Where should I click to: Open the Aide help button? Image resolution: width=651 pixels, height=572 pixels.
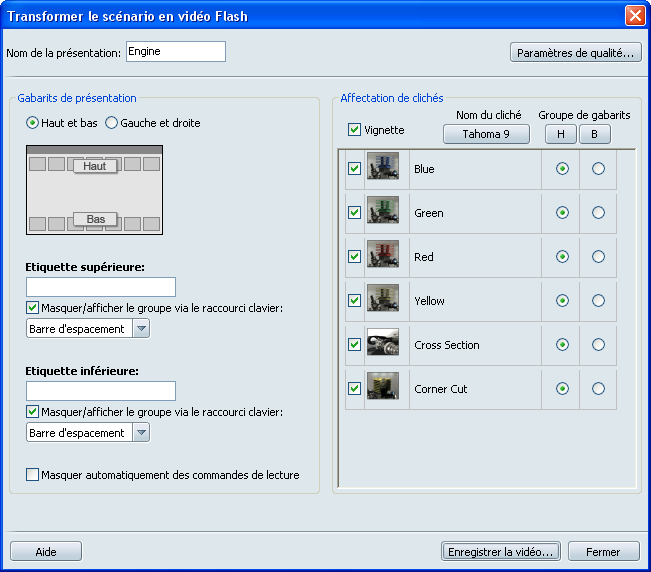point(46,552)
